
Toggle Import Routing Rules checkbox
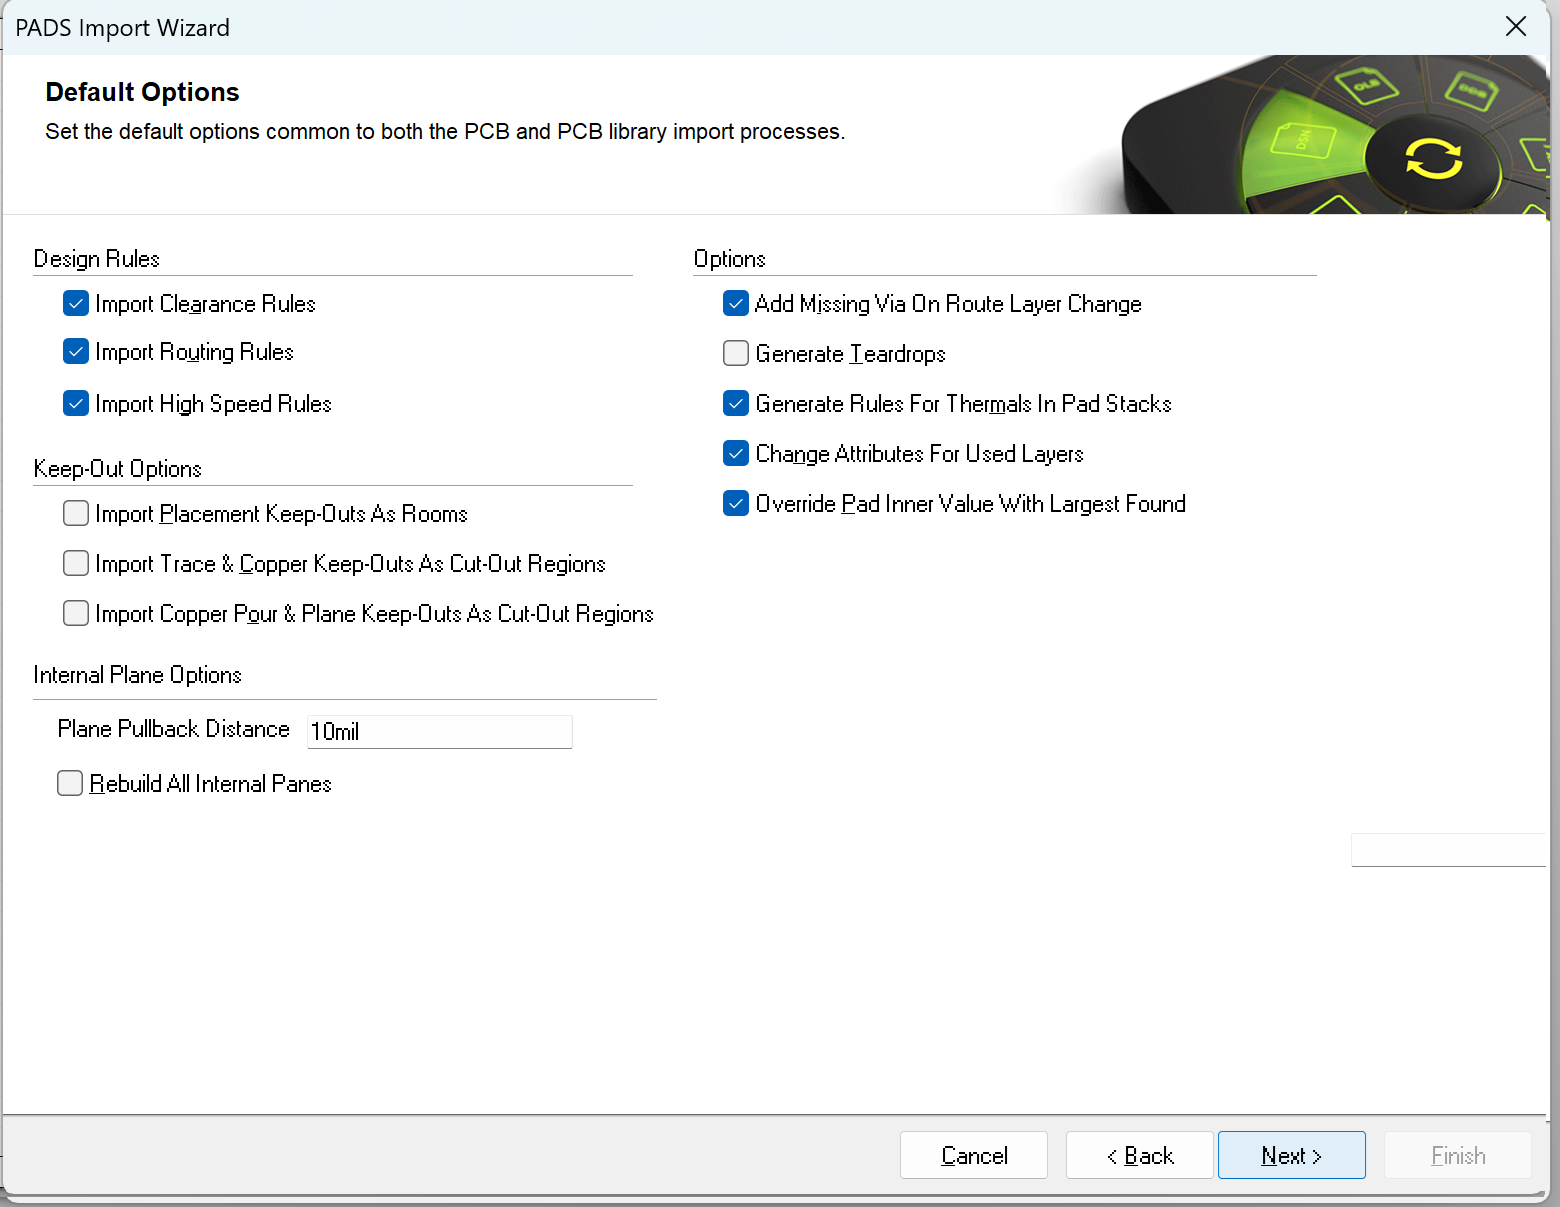pyautogui.click(x=76, y=352)
